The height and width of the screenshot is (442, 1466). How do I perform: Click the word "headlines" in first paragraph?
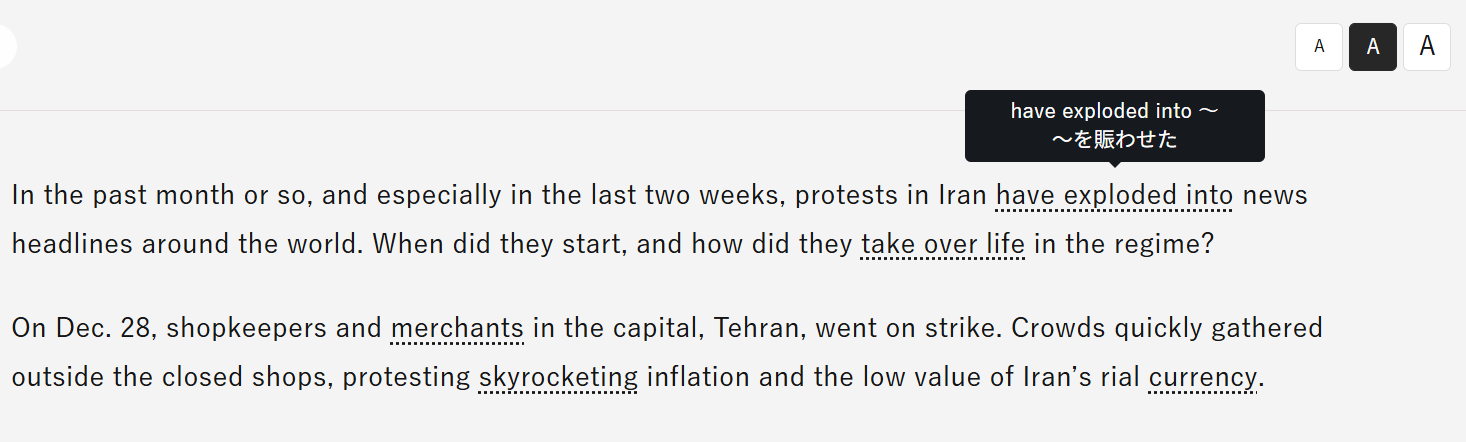click(x=72, y=245)
